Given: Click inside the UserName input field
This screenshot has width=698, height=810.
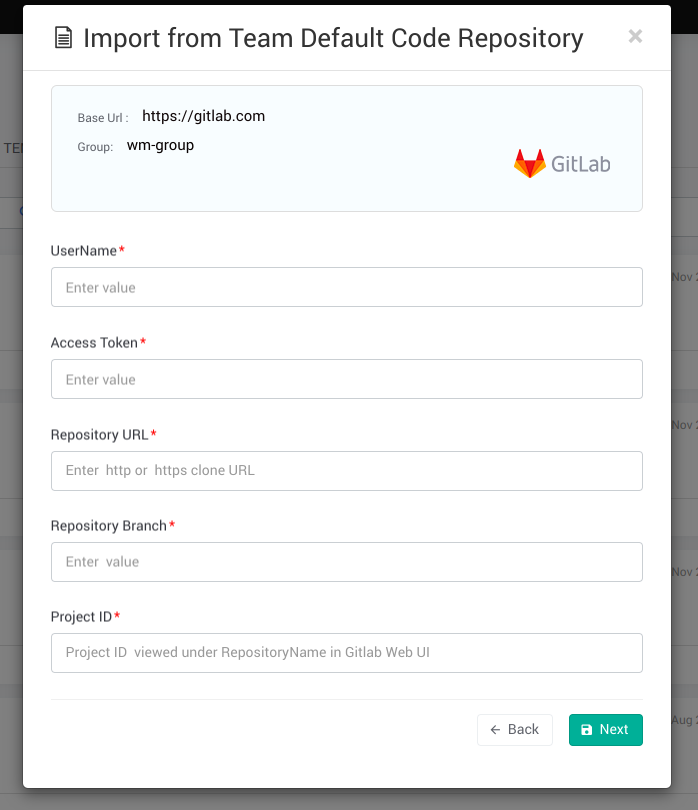Looking at the screenshot, I should 346,287.
